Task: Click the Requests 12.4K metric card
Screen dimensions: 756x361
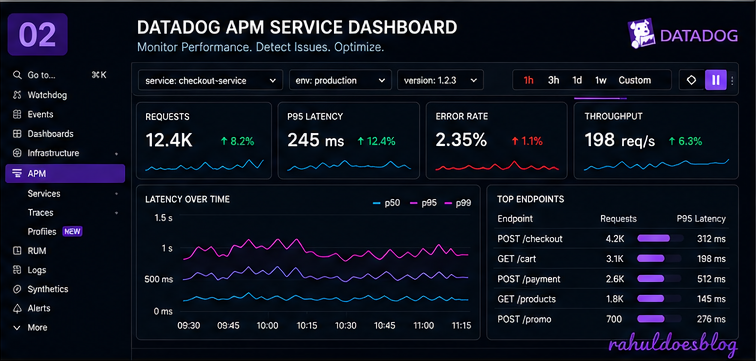Action: (204, 140)
